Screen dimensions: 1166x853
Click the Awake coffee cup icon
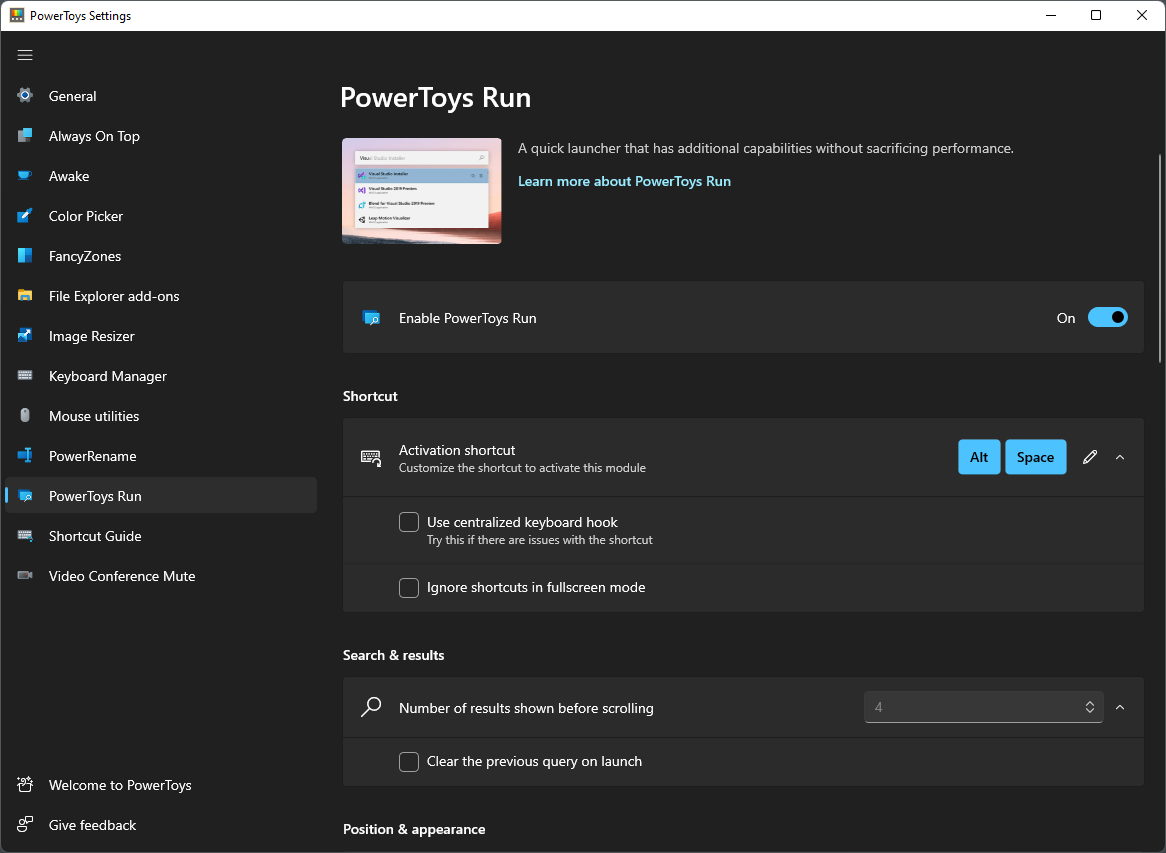point(25,176)
